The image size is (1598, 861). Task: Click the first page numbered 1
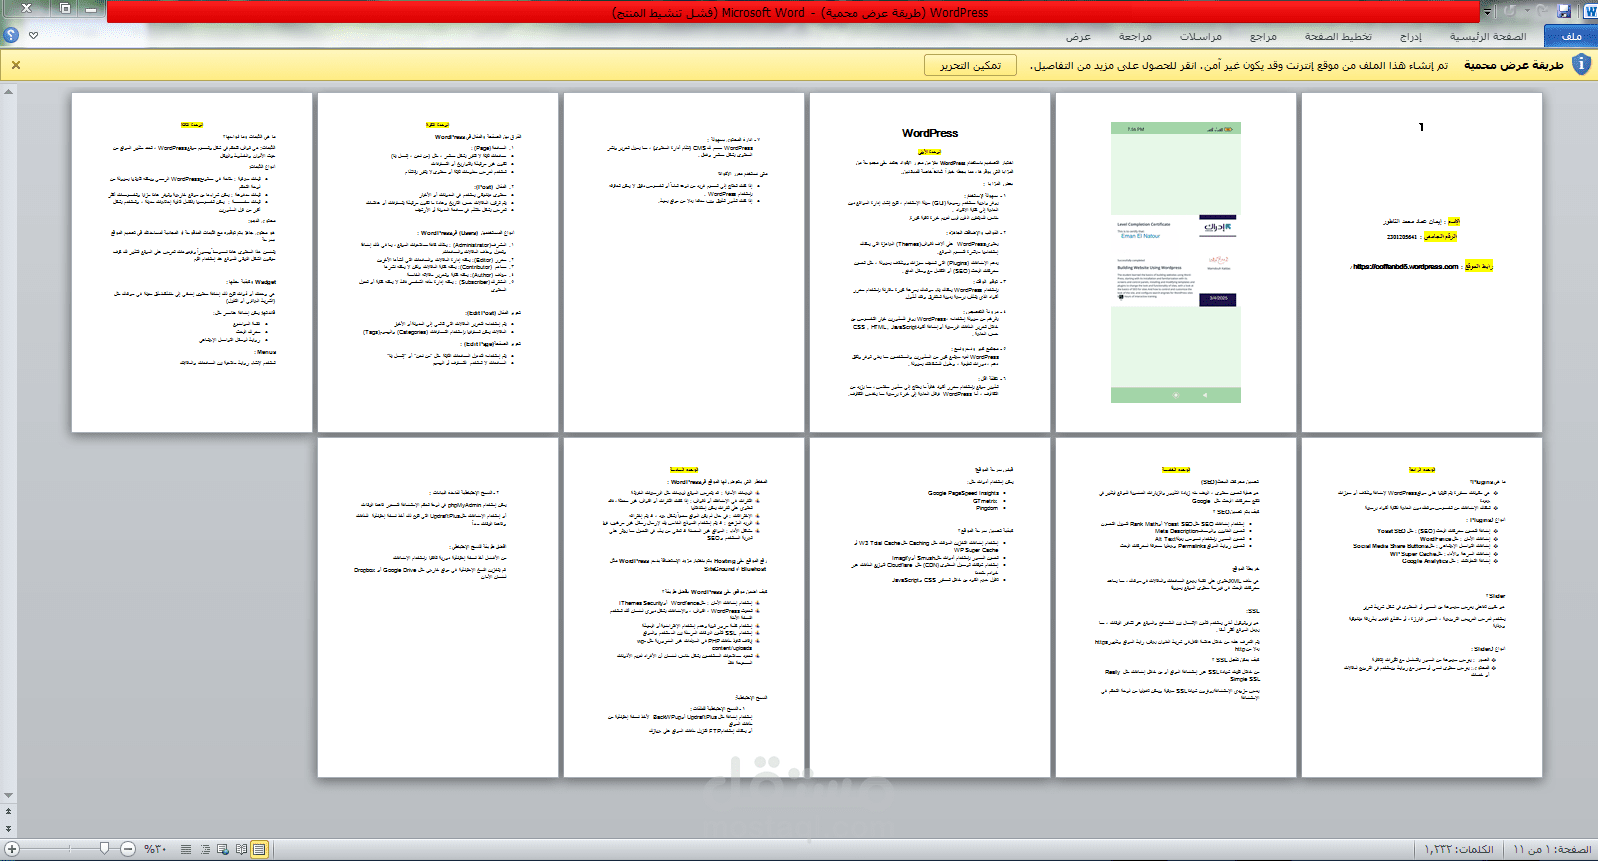(1421, 263)
